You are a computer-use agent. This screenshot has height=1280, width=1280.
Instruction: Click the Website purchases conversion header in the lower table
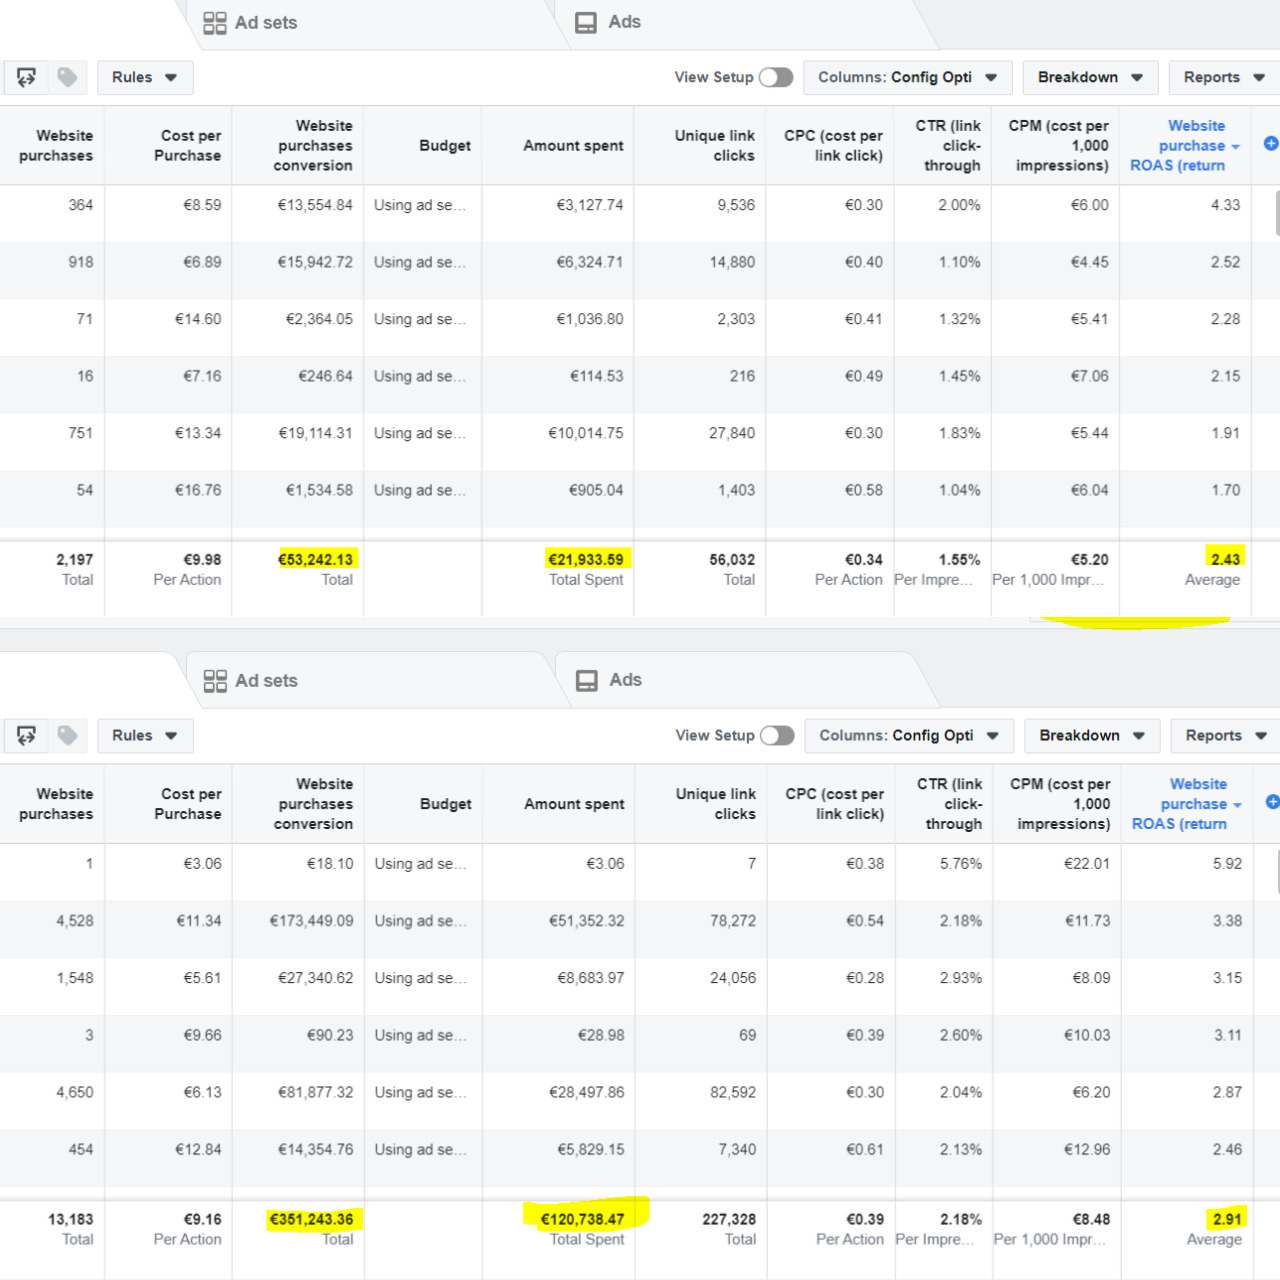coord(314,804)
